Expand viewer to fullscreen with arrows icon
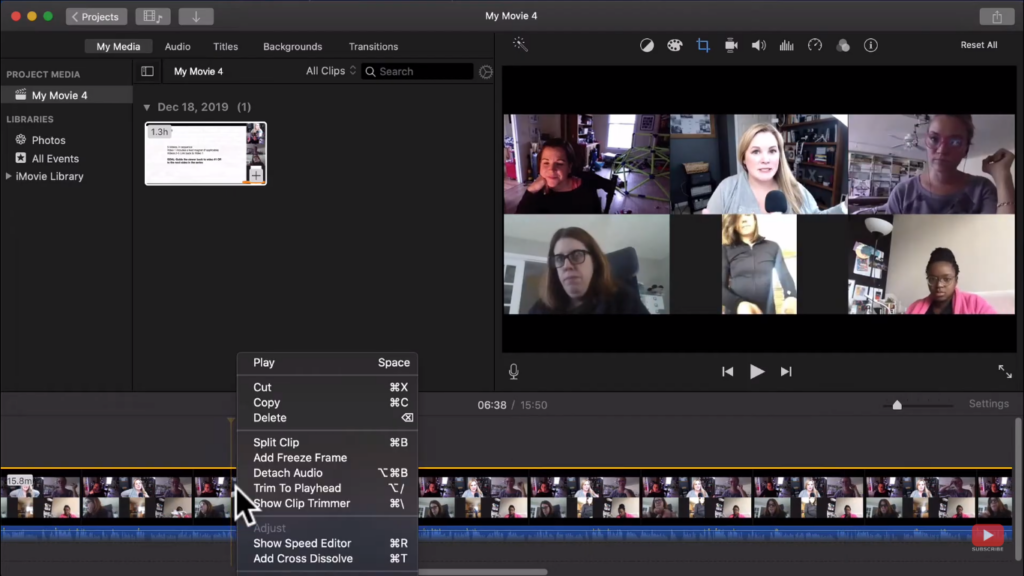 coord(1004,372)
